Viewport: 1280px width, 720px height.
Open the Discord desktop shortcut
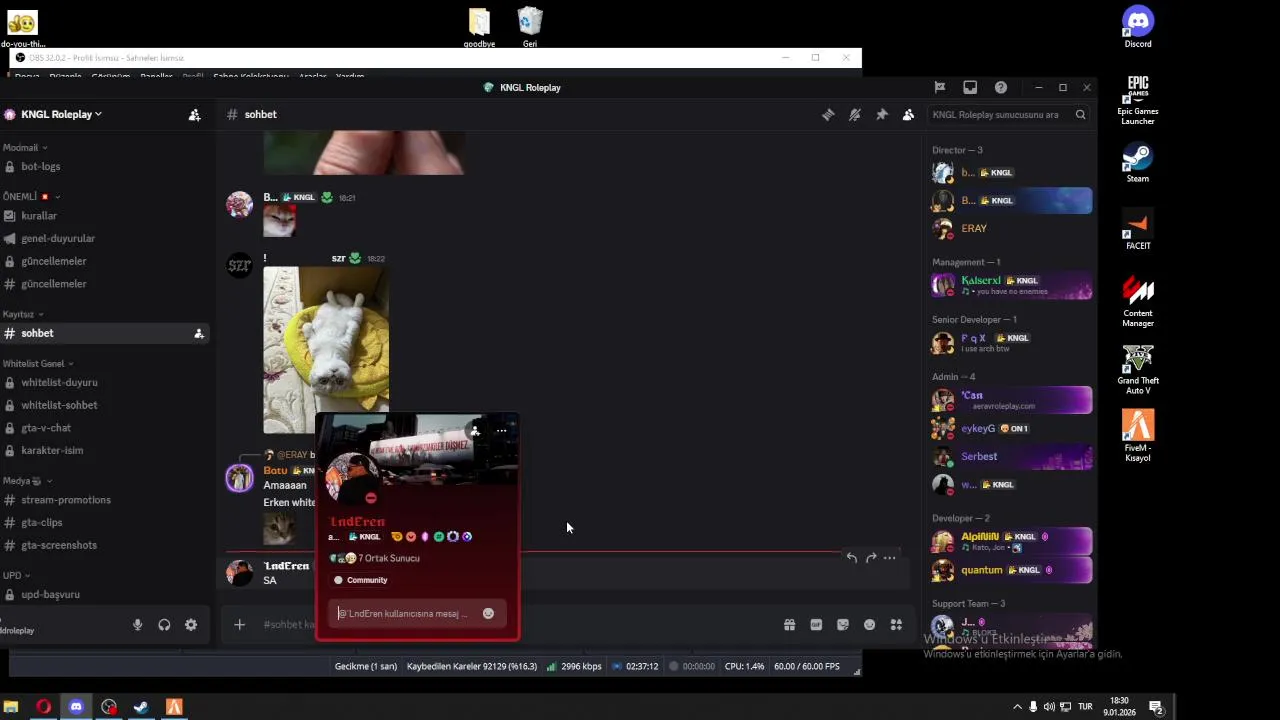(1138, 27)
